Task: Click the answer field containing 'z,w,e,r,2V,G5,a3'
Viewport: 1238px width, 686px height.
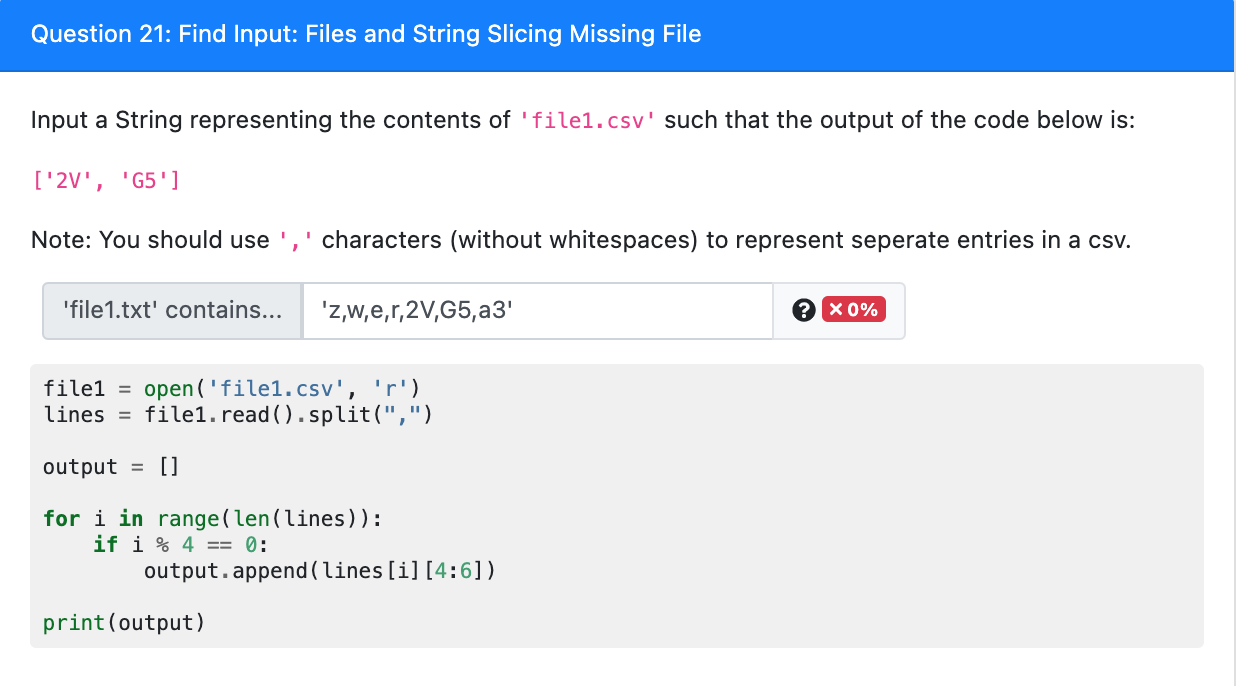Action: pyautogui.click(x=538, y=311)
